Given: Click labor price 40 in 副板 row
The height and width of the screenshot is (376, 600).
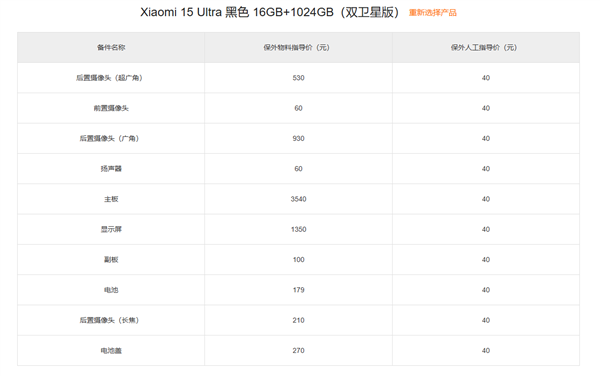Looking at the screenshot, I should [486, 260].
